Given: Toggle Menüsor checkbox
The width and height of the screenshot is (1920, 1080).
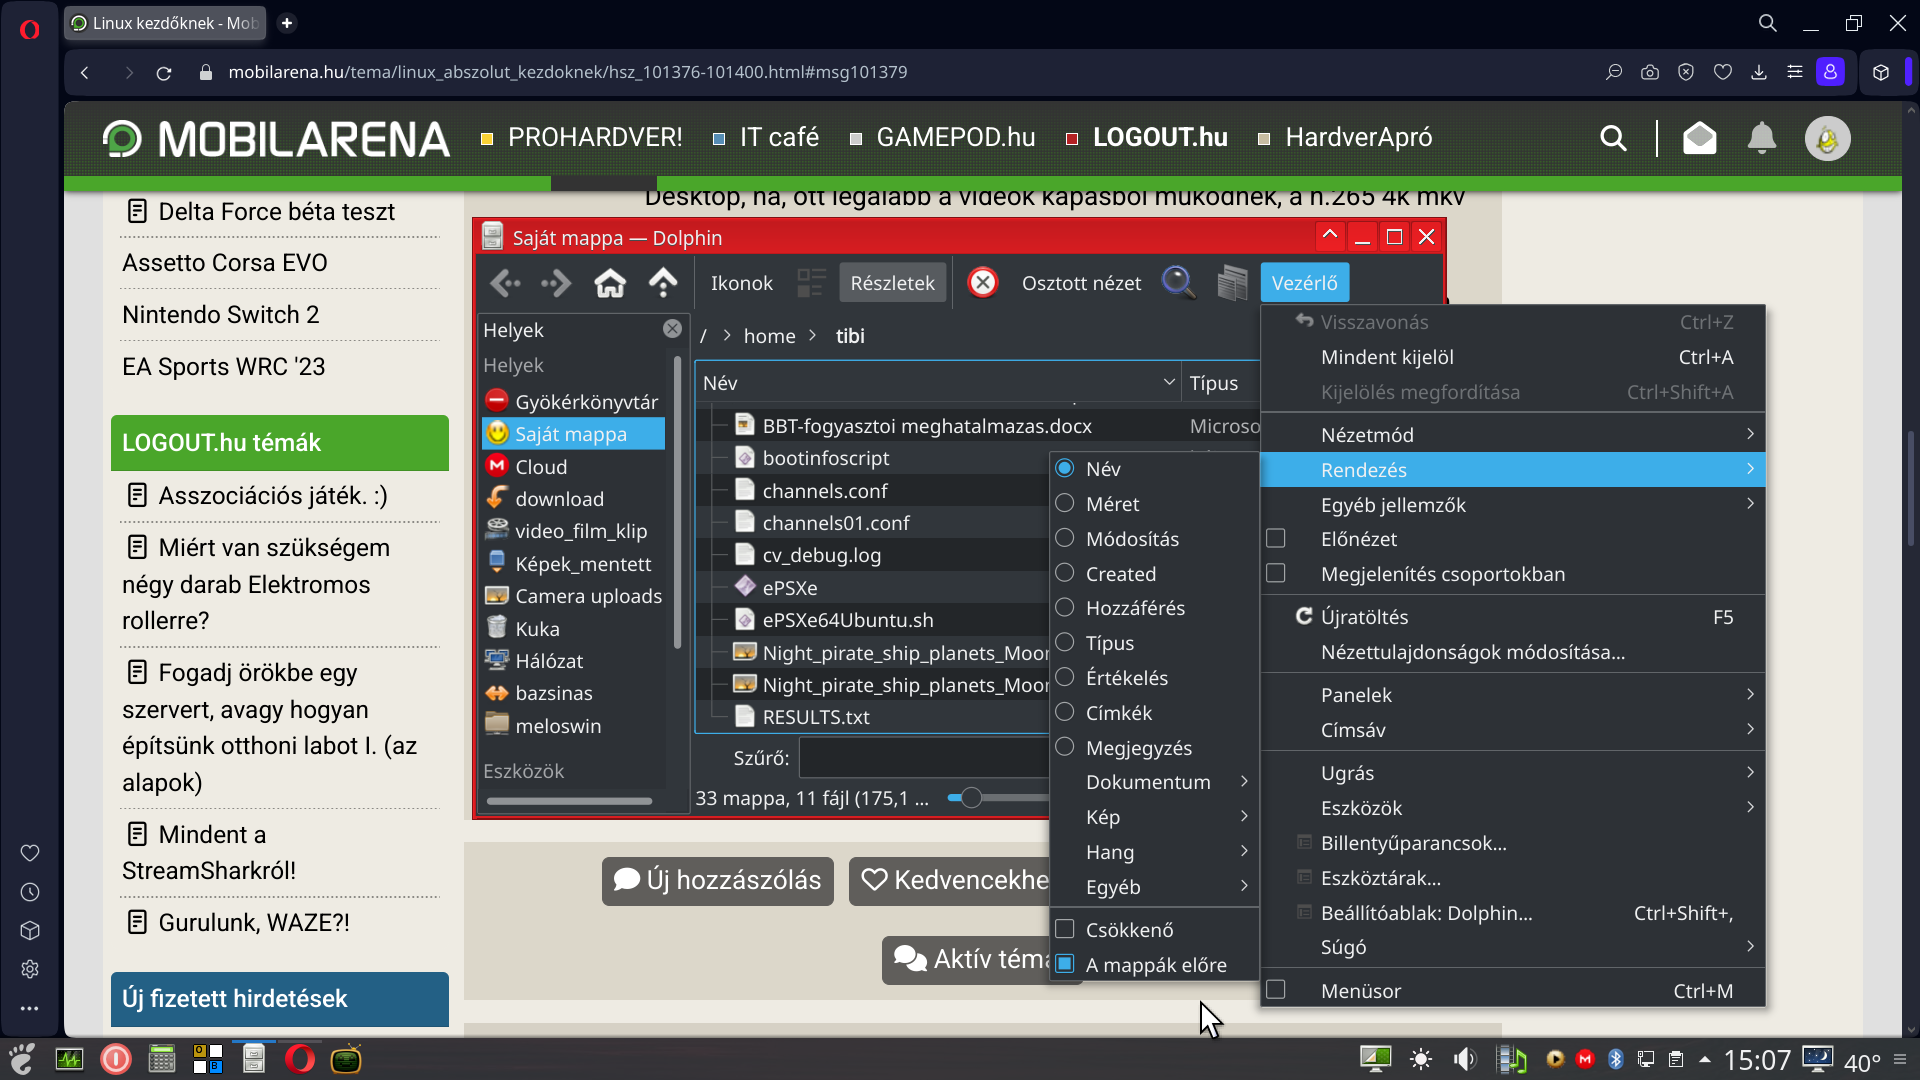Looking at the screenshot, I should 1276,991.
